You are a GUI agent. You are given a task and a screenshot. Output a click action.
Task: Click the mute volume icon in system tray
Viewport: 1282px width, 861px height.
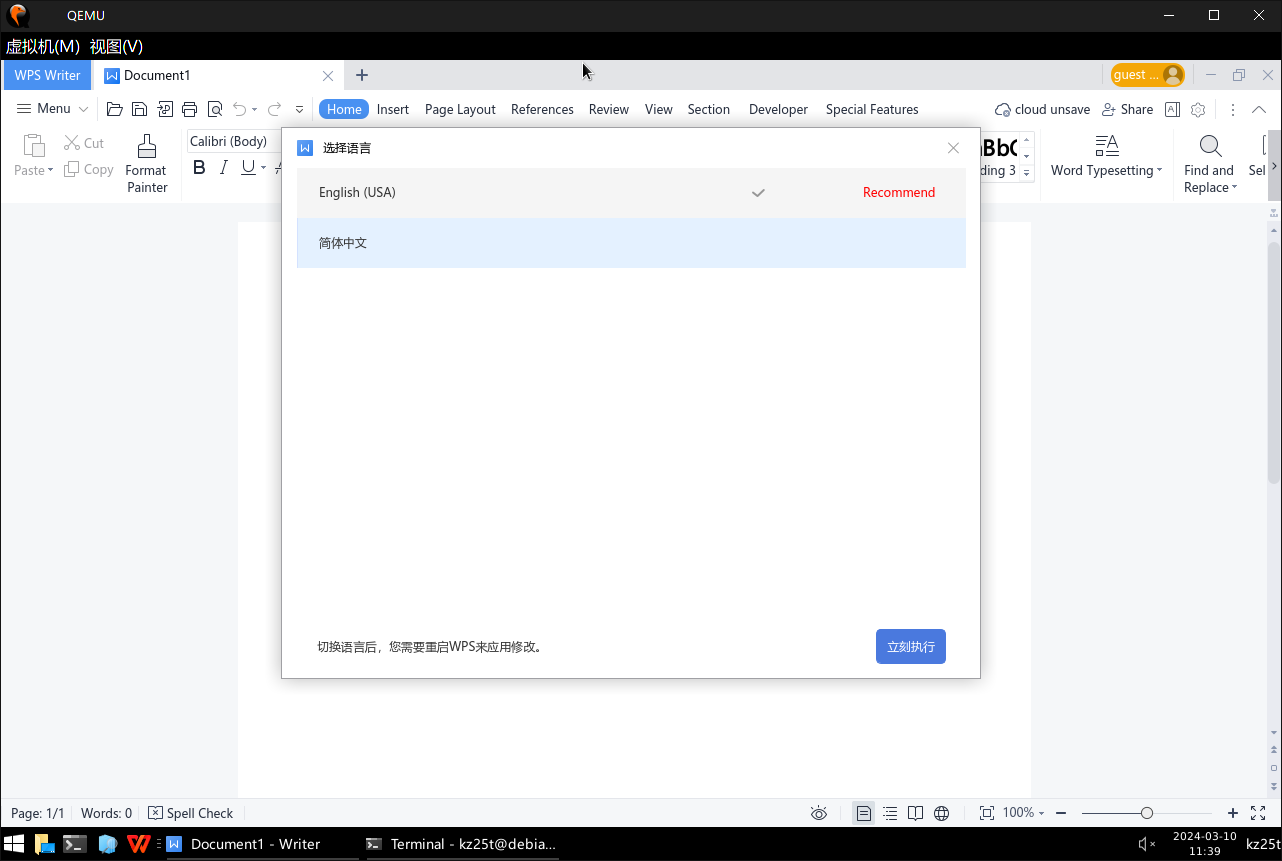click(1147, 844)
